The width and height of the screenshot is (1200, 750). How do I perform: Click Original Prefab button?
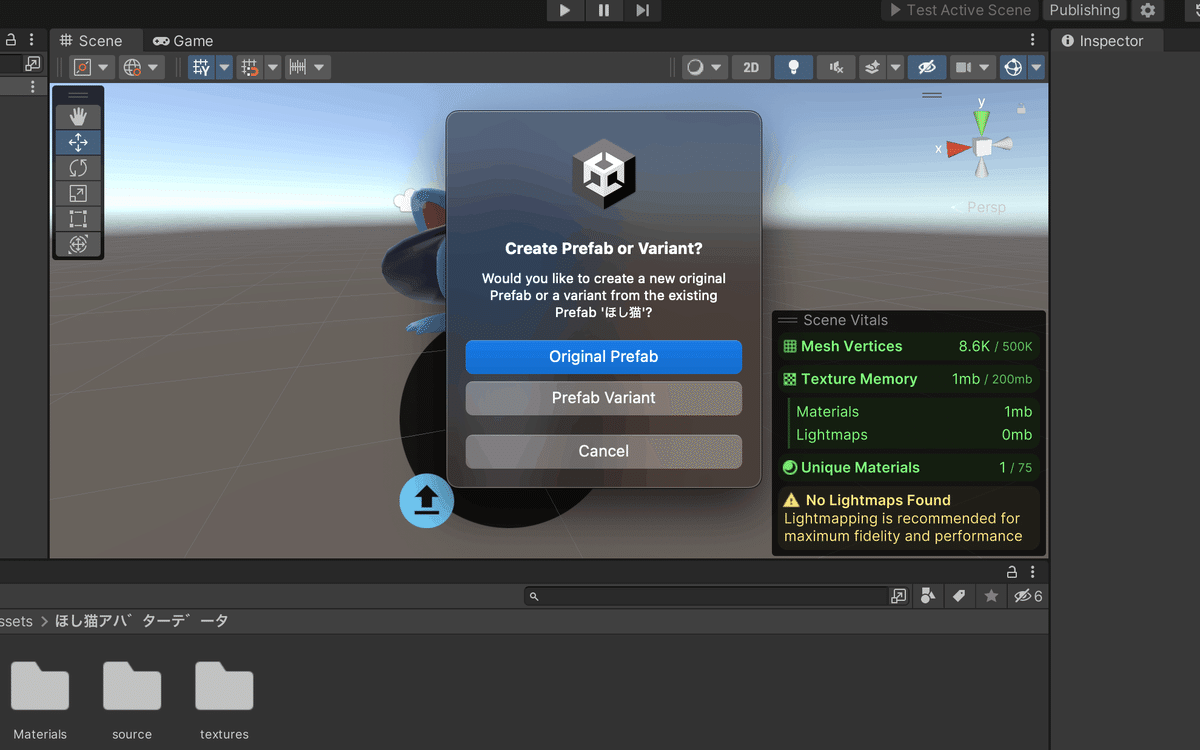point(604,357)
